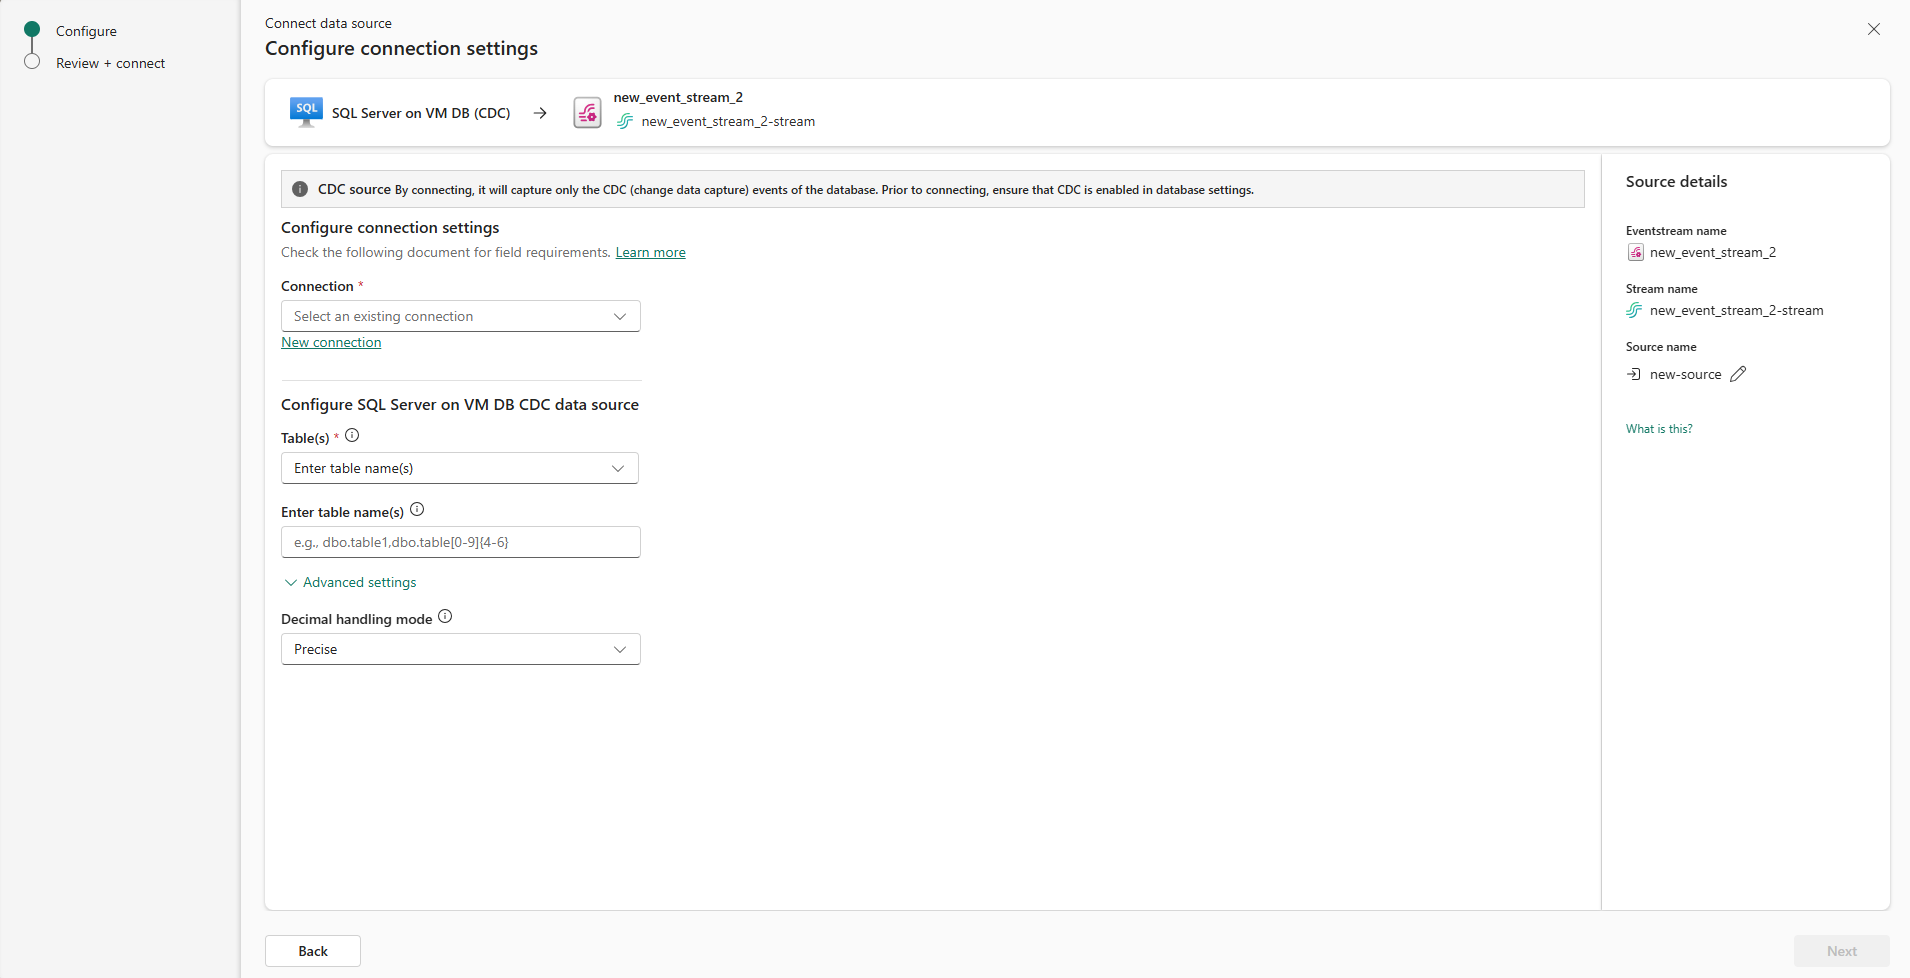The width and height of the screenshot is (1910, 978).
Task: Click the stream icon beside new_event_stream_2-stream
Action: [624, 121]
